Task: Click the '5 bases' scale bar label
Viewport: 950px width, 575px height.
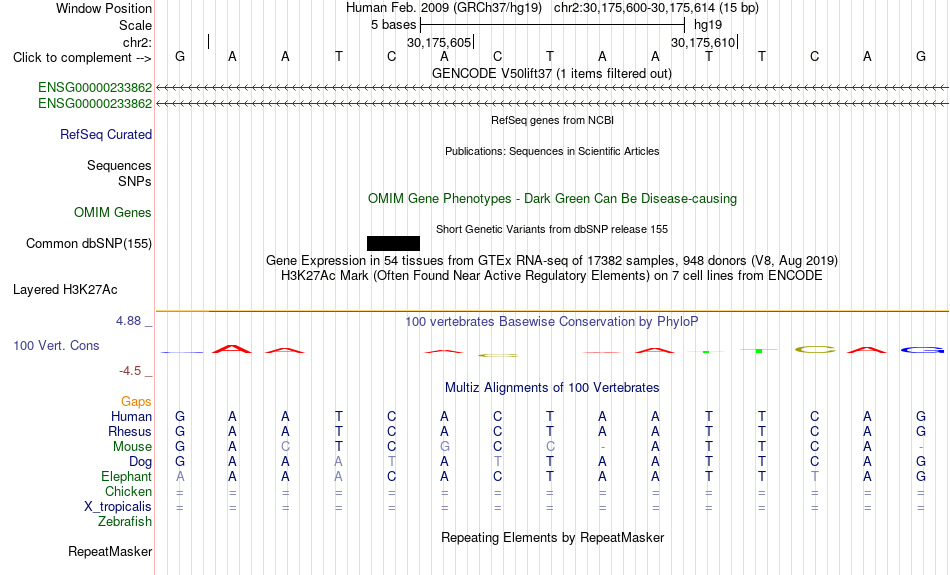Action: tap(394, 25)
